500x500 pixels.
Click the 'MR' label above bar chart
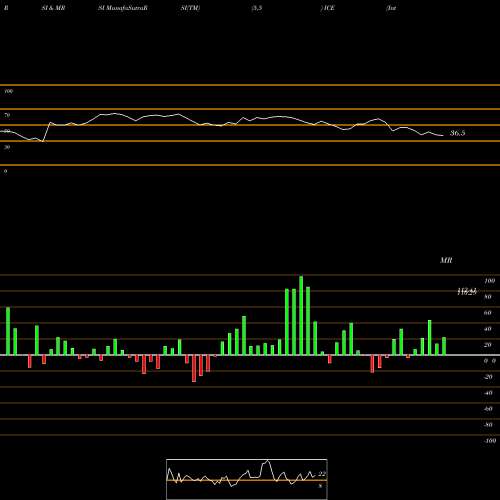tap(446, 260)
